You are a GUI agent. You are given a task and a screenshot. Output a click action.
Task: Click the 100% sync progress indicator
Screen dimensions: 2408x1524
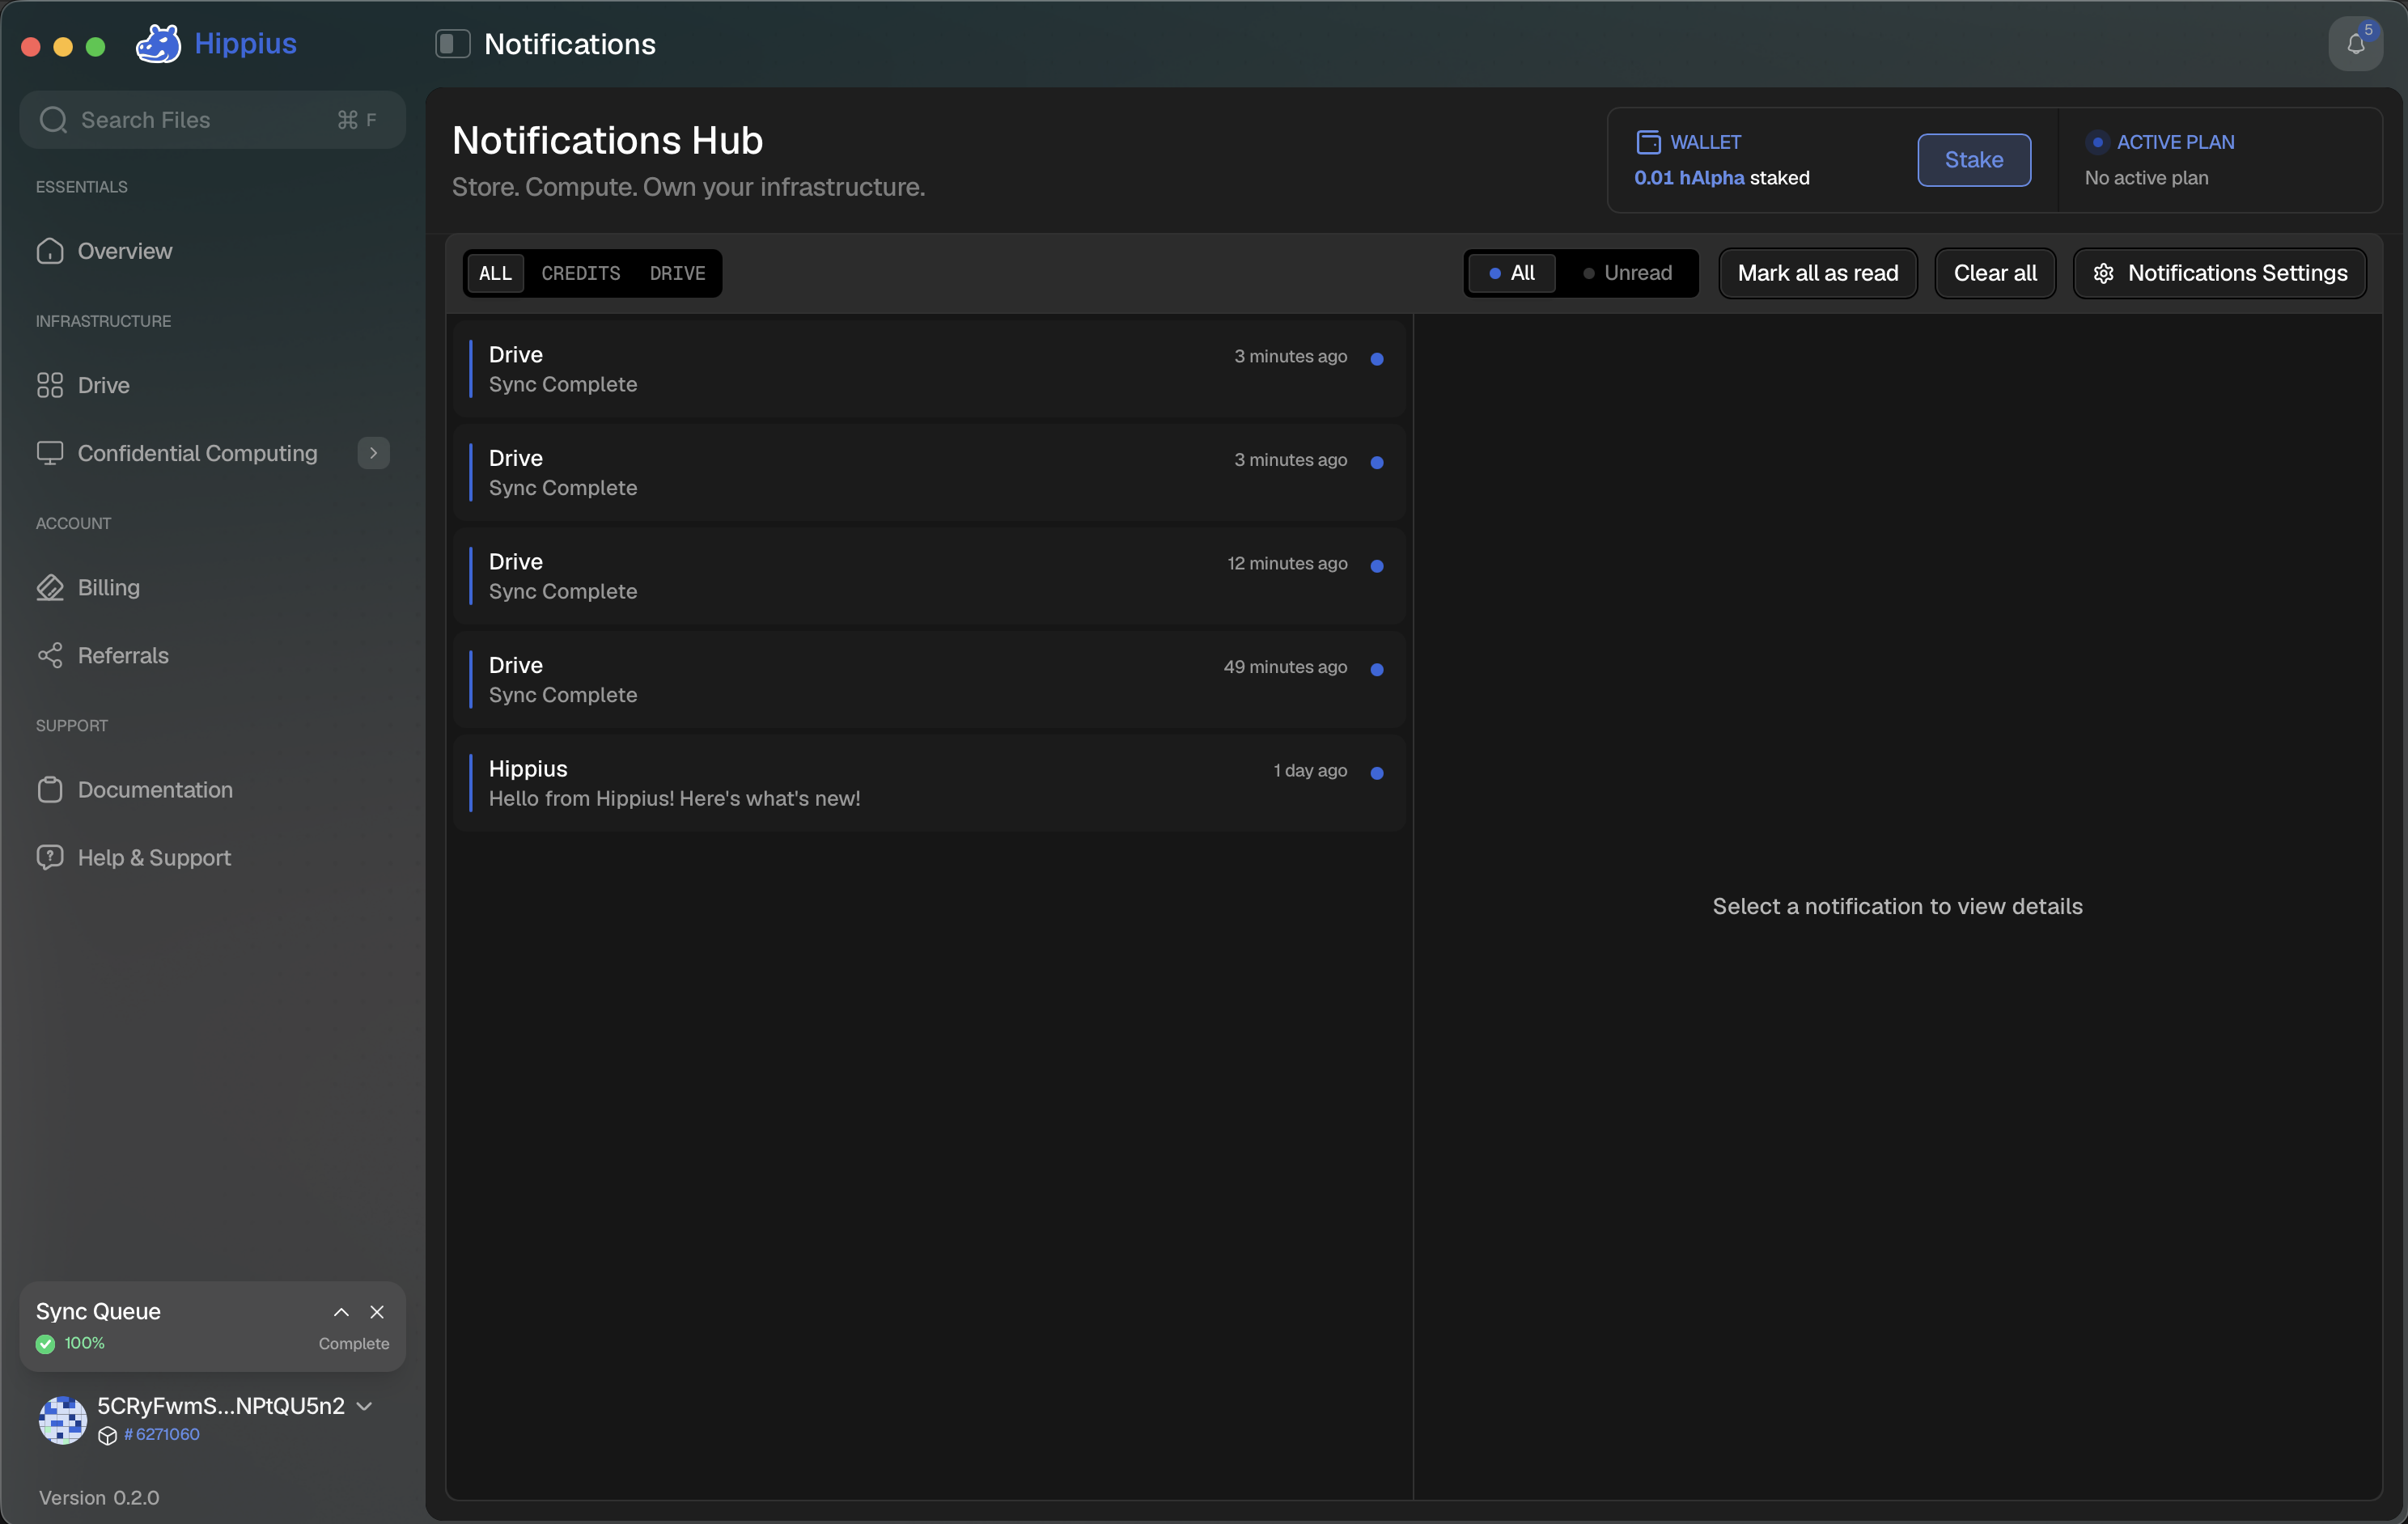click(84, 1343)
